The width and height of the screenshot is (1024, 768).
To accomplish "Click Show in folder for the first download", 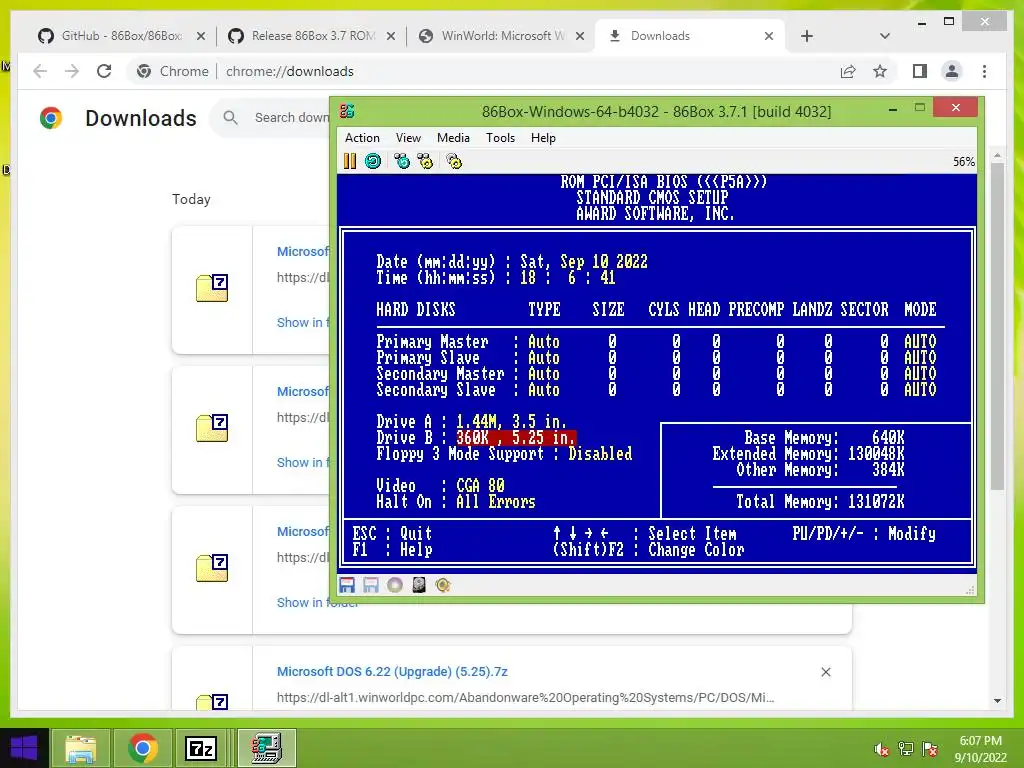I will click(304, 323).
